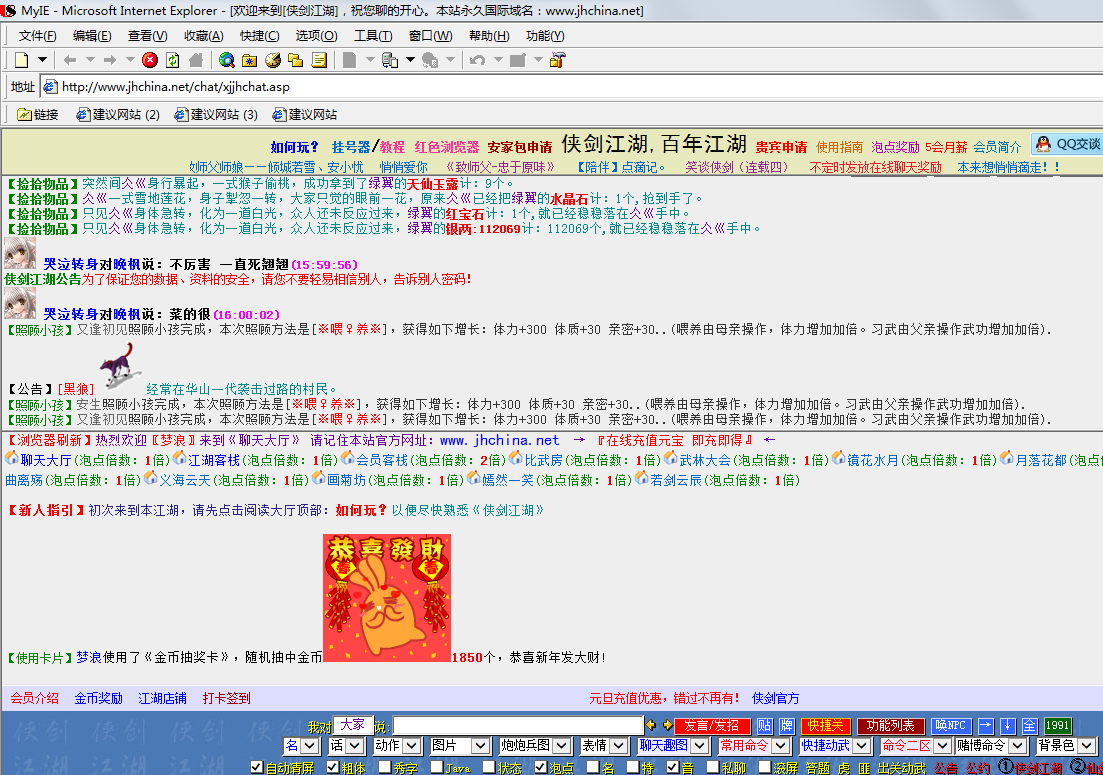Click the computer and clipboard toolbar icon

390,60
